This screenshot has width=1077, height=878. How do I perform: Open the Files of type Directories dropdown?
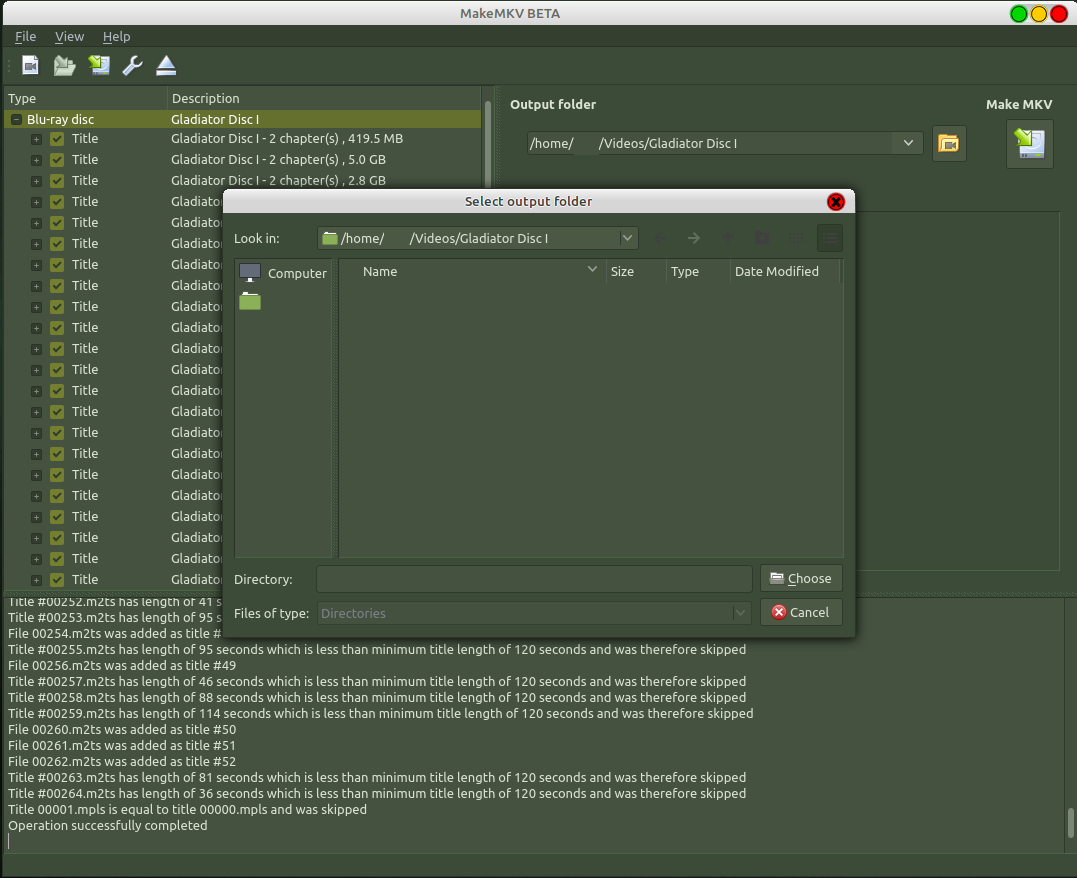740,613
